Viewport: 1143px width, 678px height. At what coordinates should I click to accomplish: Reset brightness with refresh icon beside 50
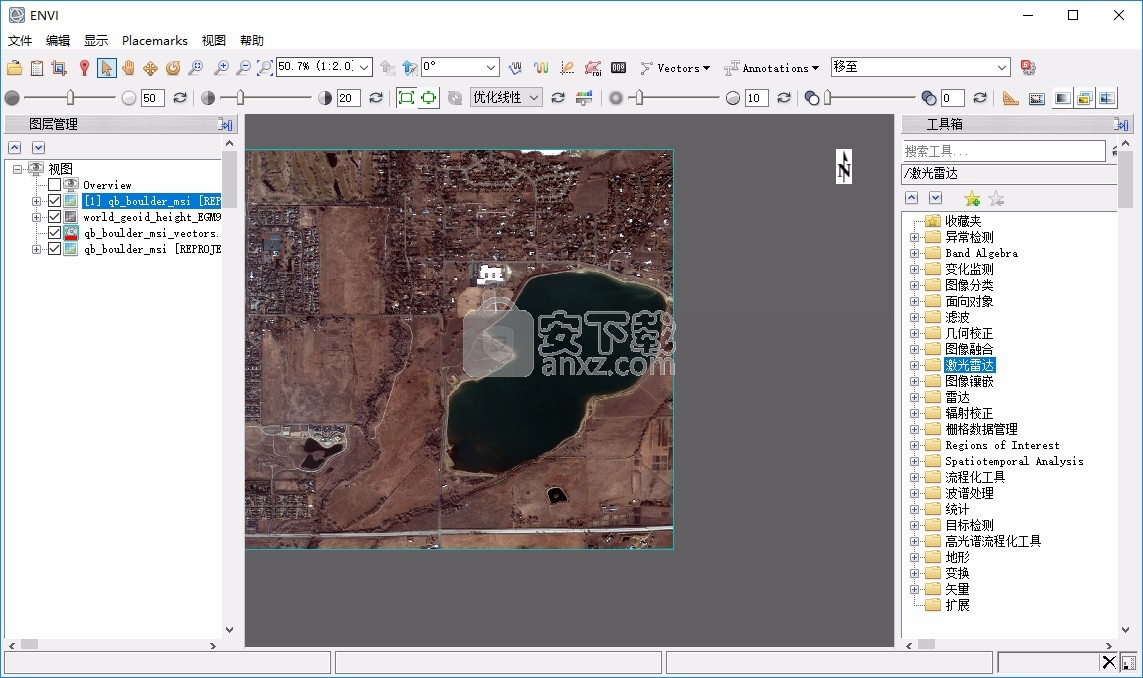pyautogui.click(x=179, y=98)
